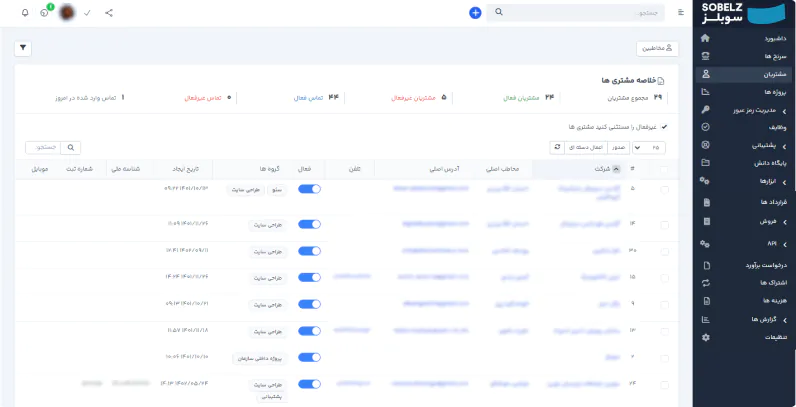Toggle the active switch for row 14

tap(309, 224)
